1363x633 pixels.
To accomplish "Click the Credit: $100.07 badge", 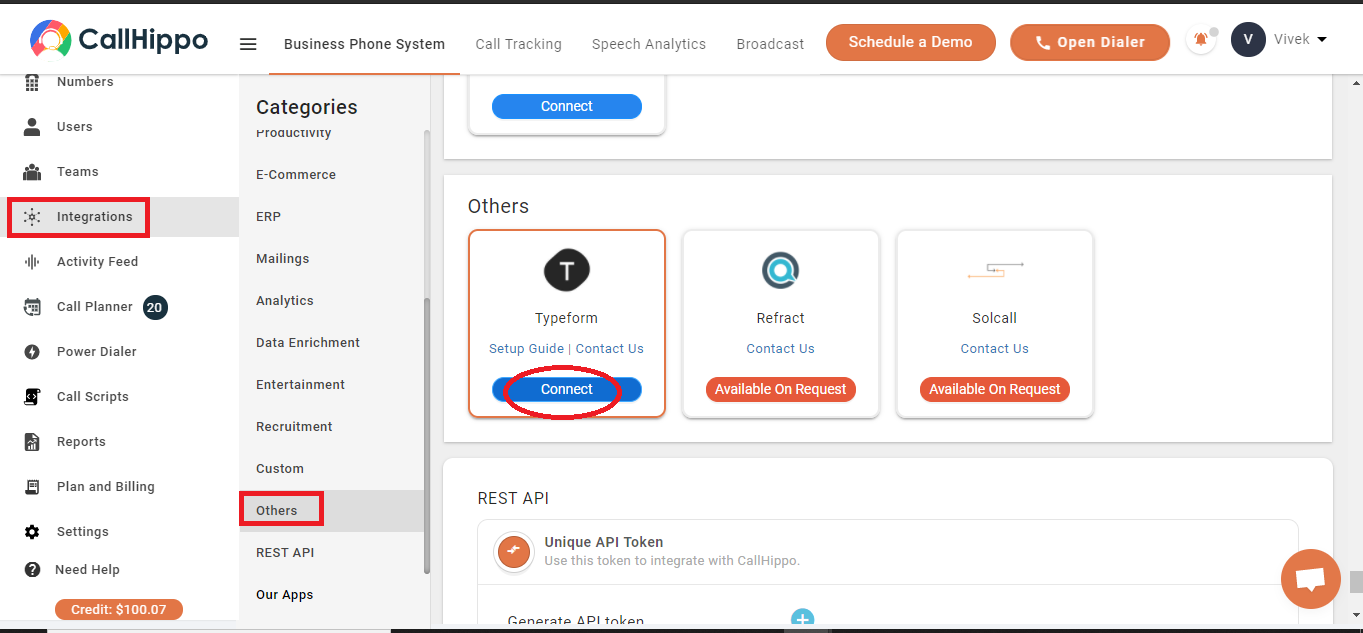I will [x=119, y=609].
